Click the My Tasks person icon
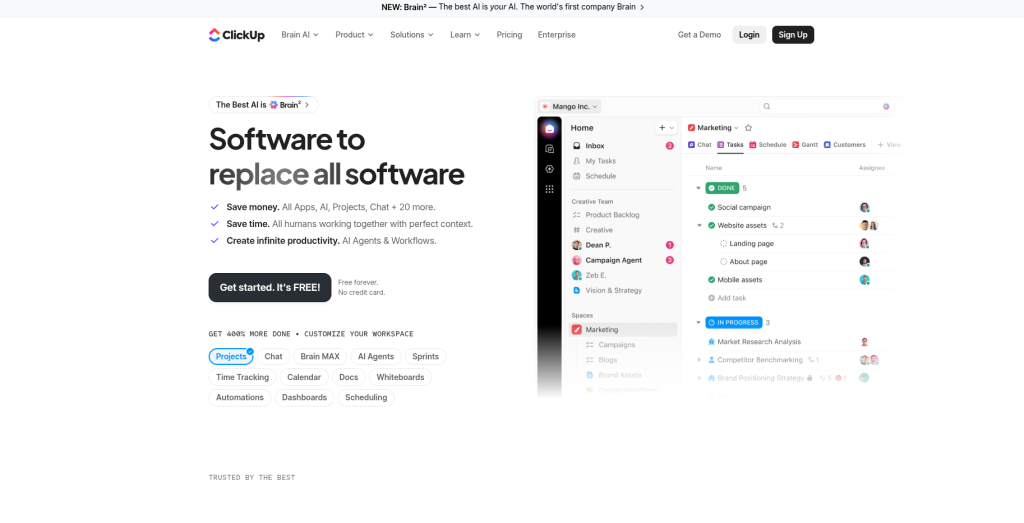Viewport: 1024px width, 523px height. pyautogui.click(x=577, y=161)
